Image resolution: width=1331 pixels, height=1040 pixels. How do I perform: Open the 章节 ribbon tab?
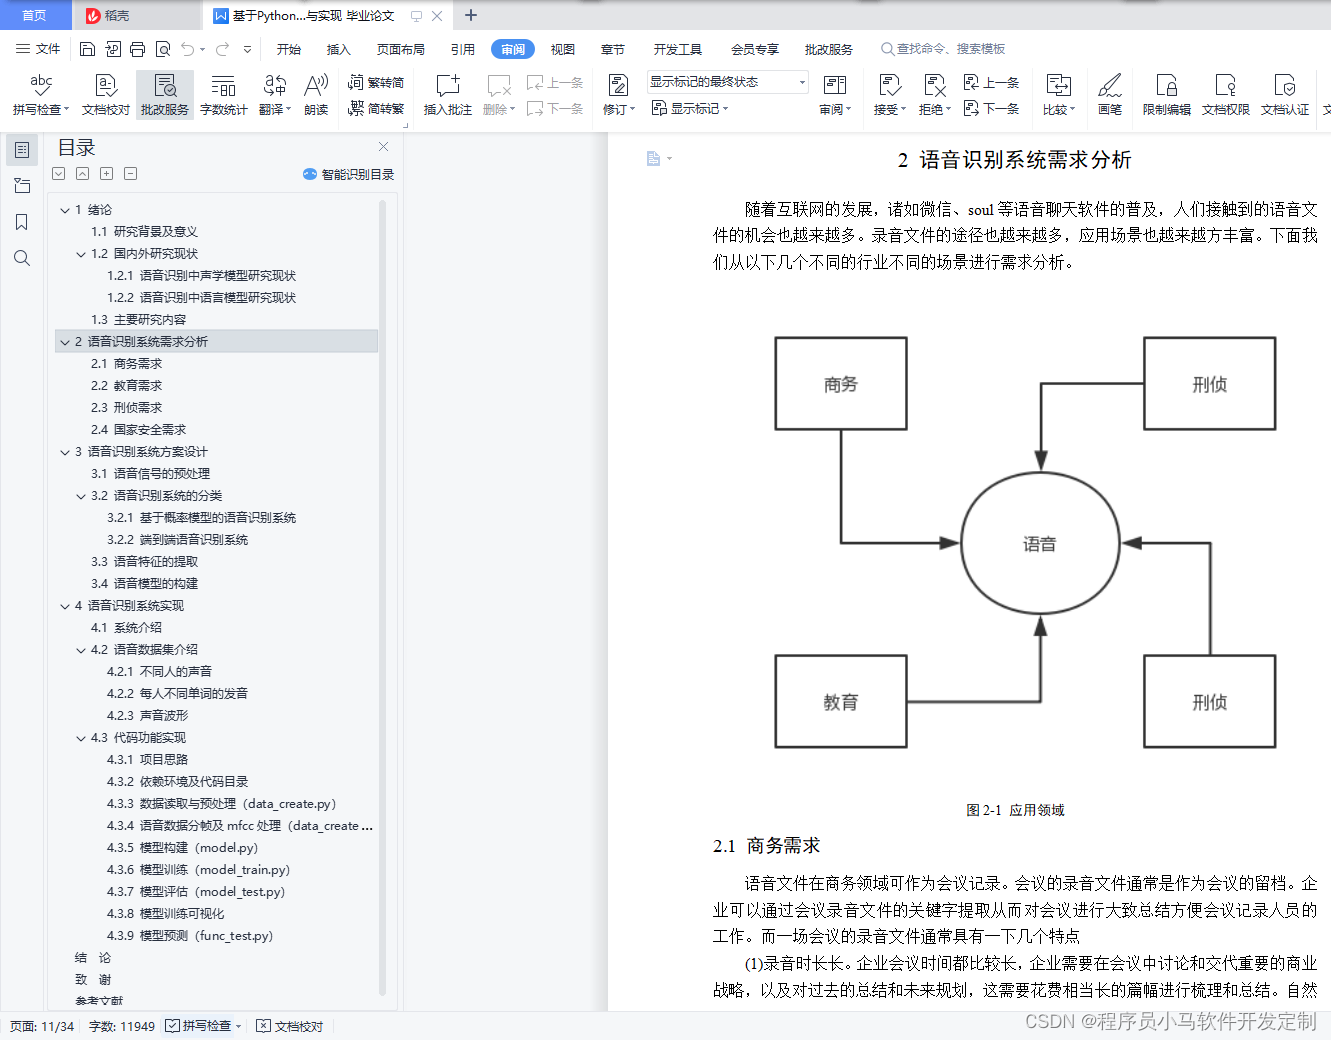(613, 49)
